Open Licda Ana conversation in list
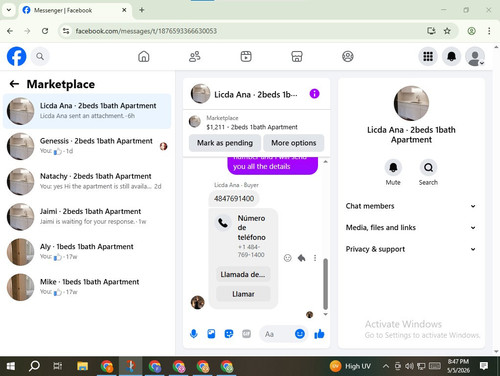500x376 pixels. point(87,111)
